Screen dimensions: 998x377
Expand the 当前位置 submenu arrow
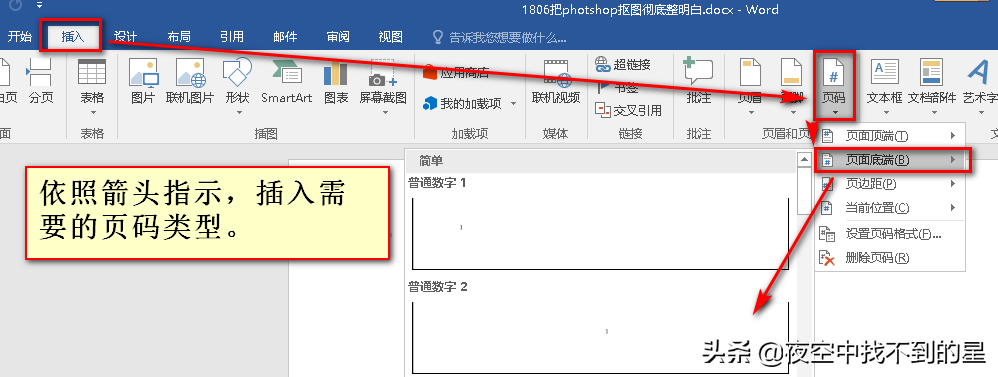tap(953, 208)
